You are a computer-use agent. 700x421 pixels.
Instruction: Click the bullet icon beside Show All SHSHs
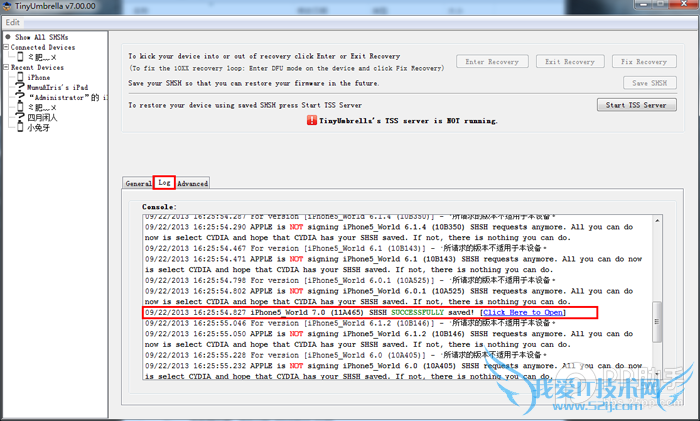click(x=8, y=37)
